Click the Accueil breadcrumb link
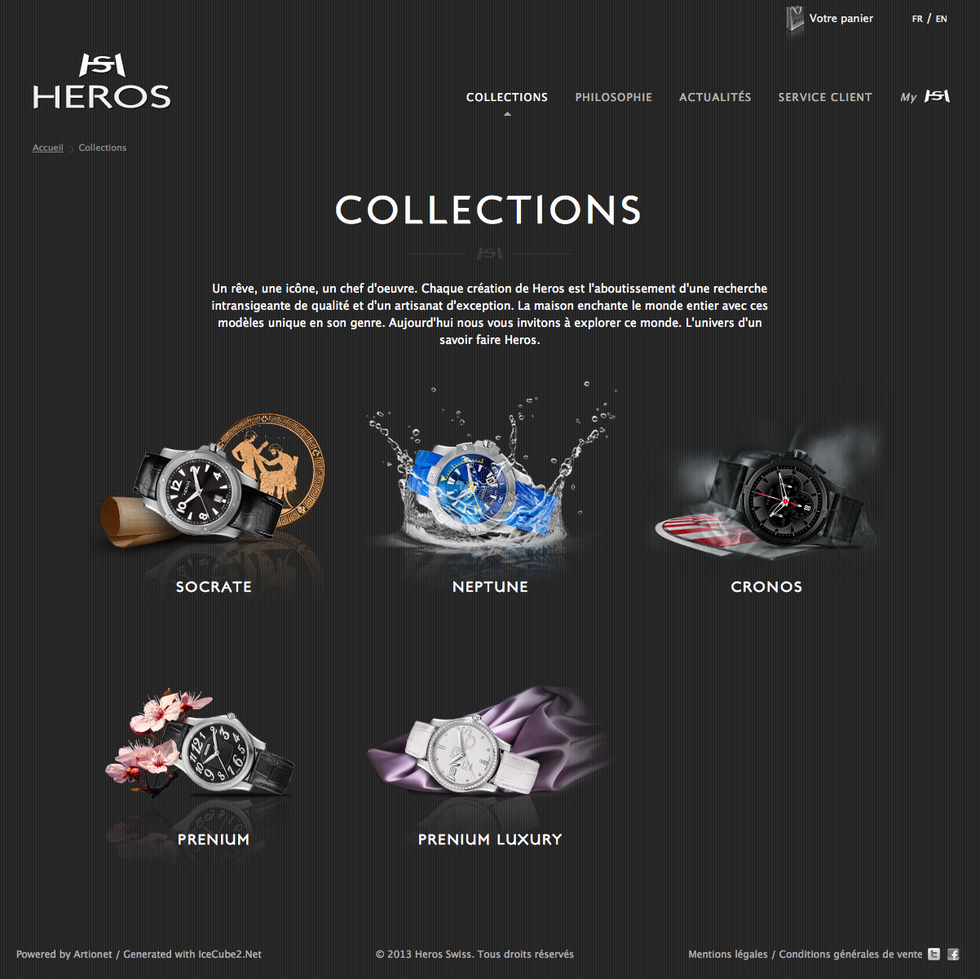980x979 pixels. (x=48, y=148)
